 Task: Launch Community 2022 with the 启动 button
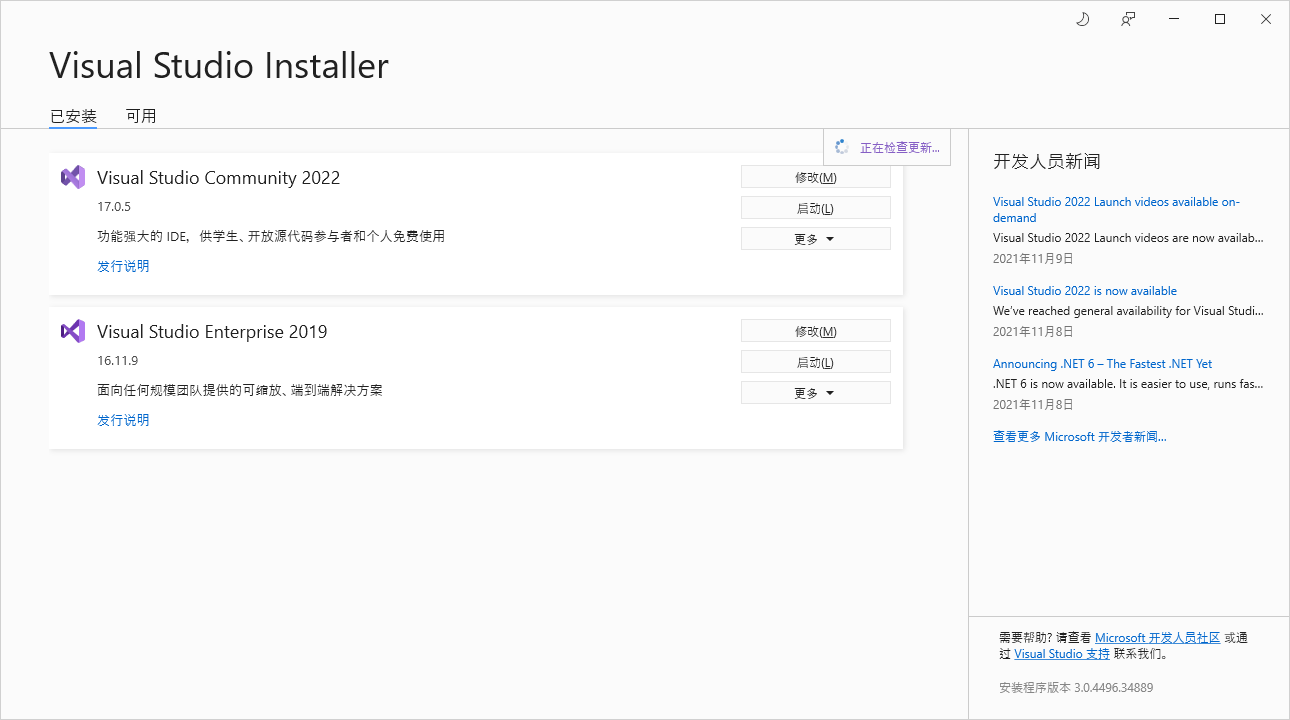pos(815,207)
